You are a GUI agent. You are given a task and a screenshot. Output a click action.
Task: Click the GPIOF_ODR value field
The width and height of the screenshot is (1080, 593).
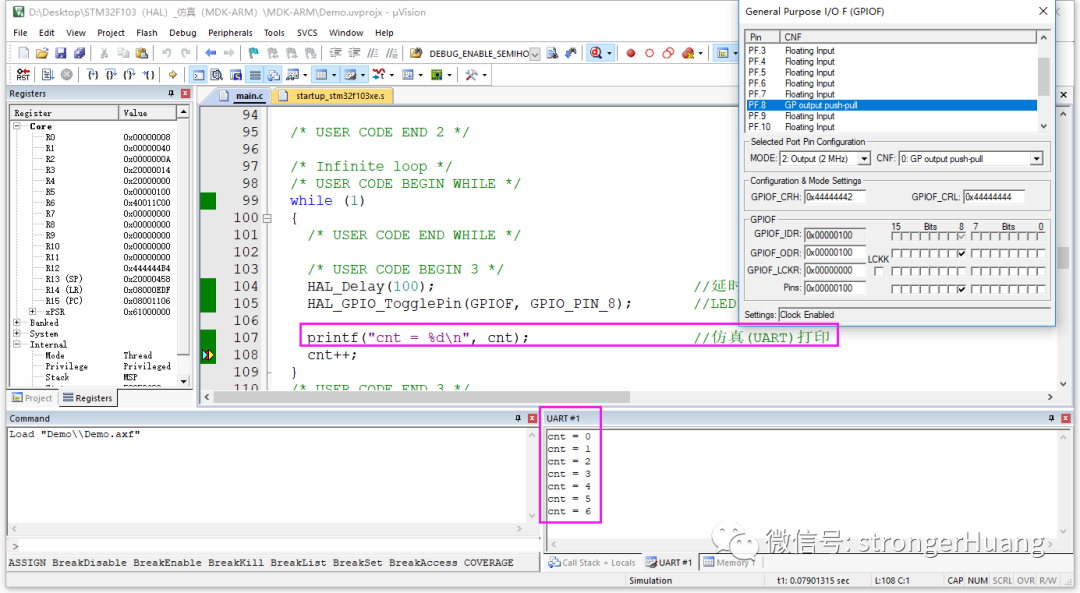point(835,253)
